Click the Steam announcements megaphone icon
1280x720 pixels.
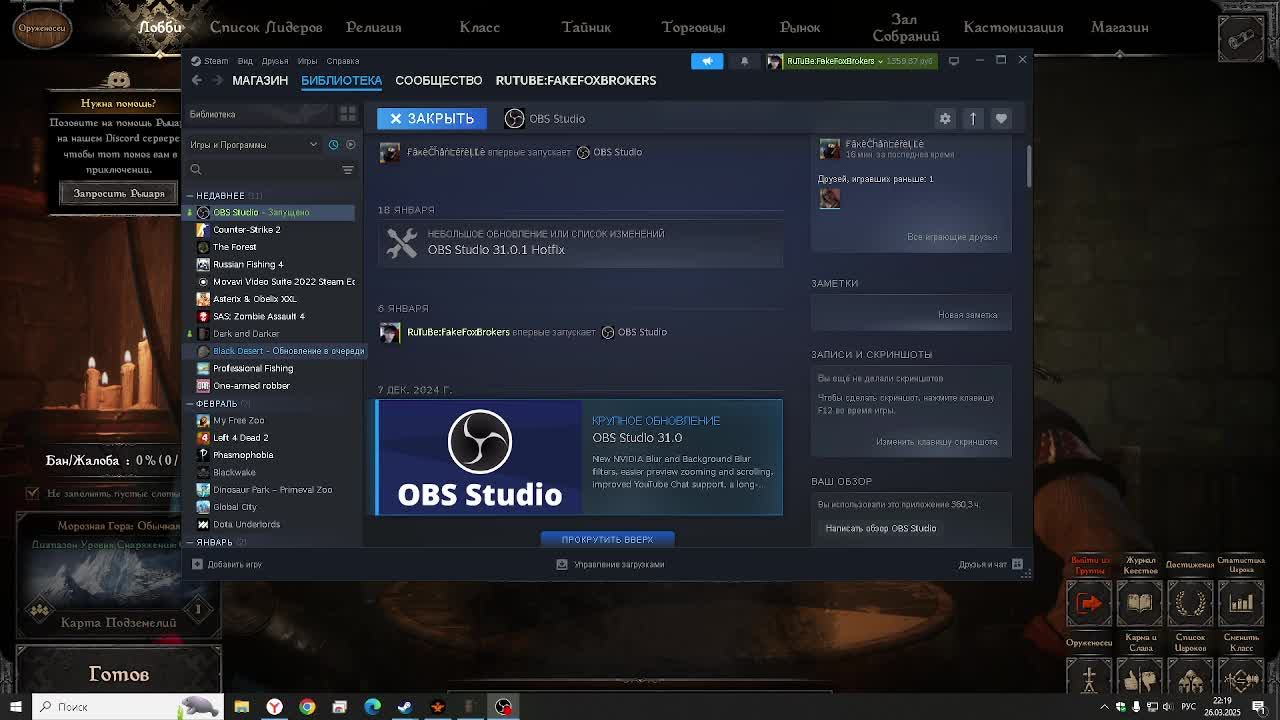coord(707,61)
